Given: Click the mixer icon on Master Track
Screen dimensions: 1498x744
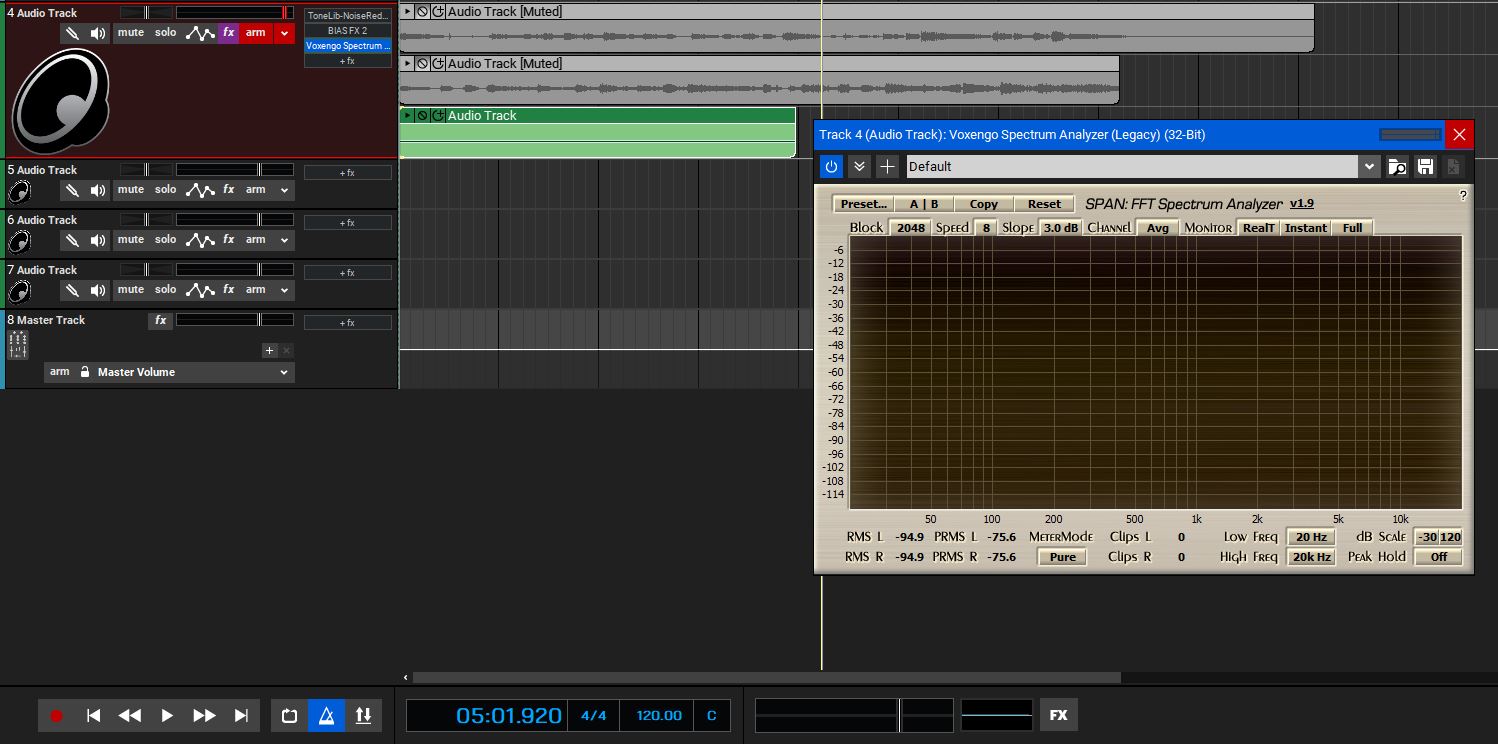Looking at the screenshot, I should click(x=18, y=345).
